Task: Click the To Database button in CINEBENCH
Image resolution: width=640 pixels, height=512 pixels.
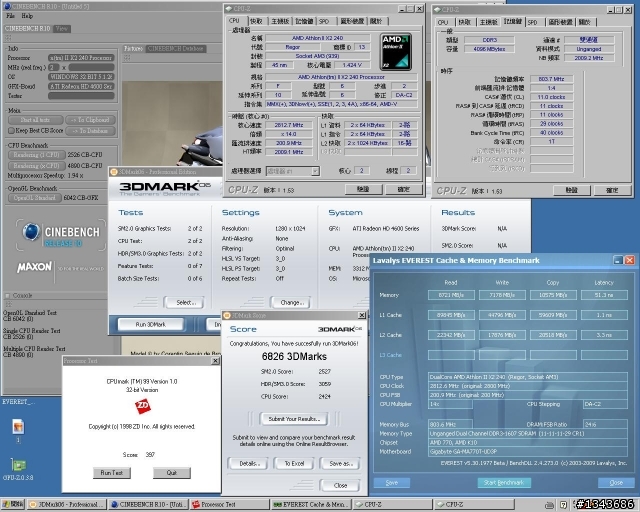Action: pos(90,131)
